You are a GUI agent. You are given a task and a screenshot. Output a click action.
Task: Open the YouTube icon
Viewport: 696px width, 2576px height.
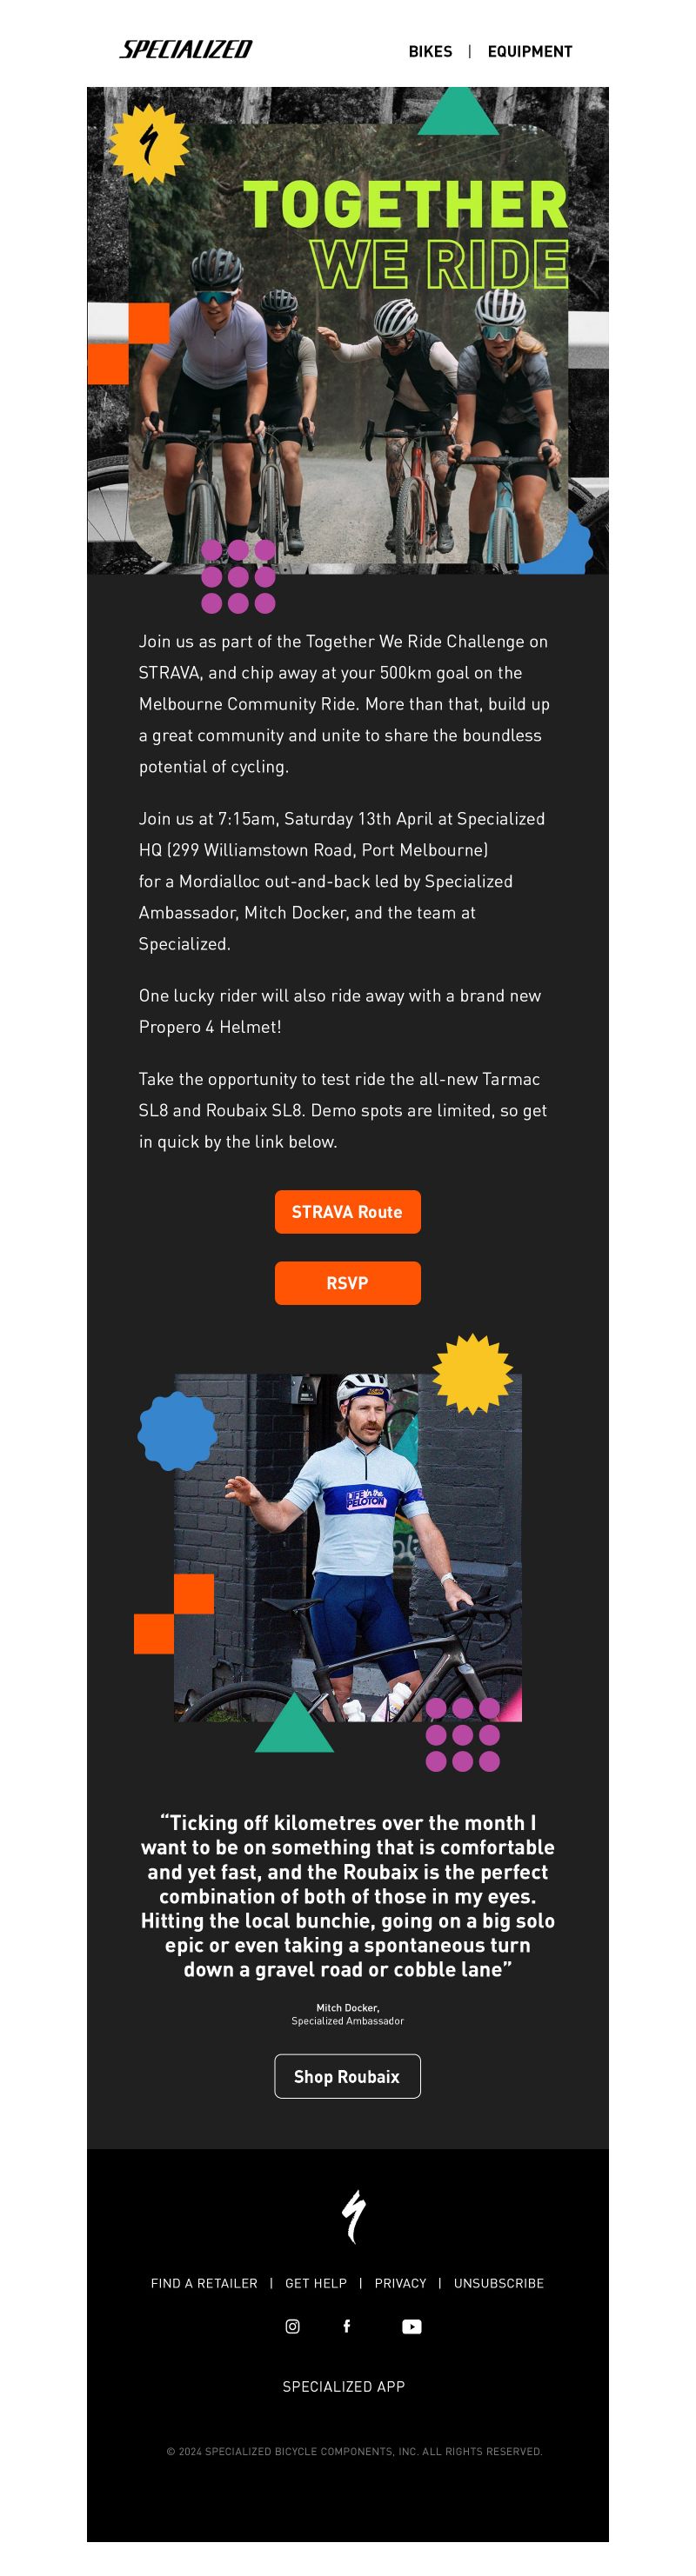pos(411,2326)
